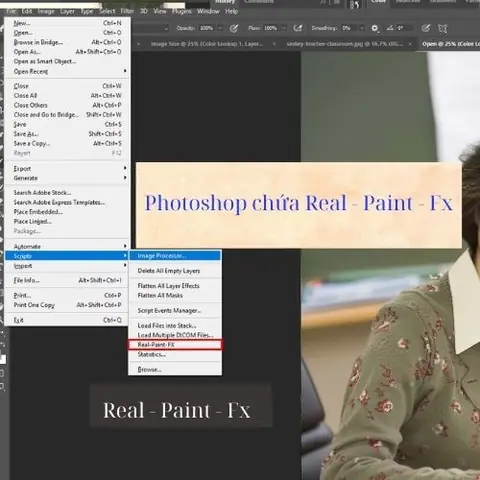Open the smoothing options gear icon

[x=375, y=28]
